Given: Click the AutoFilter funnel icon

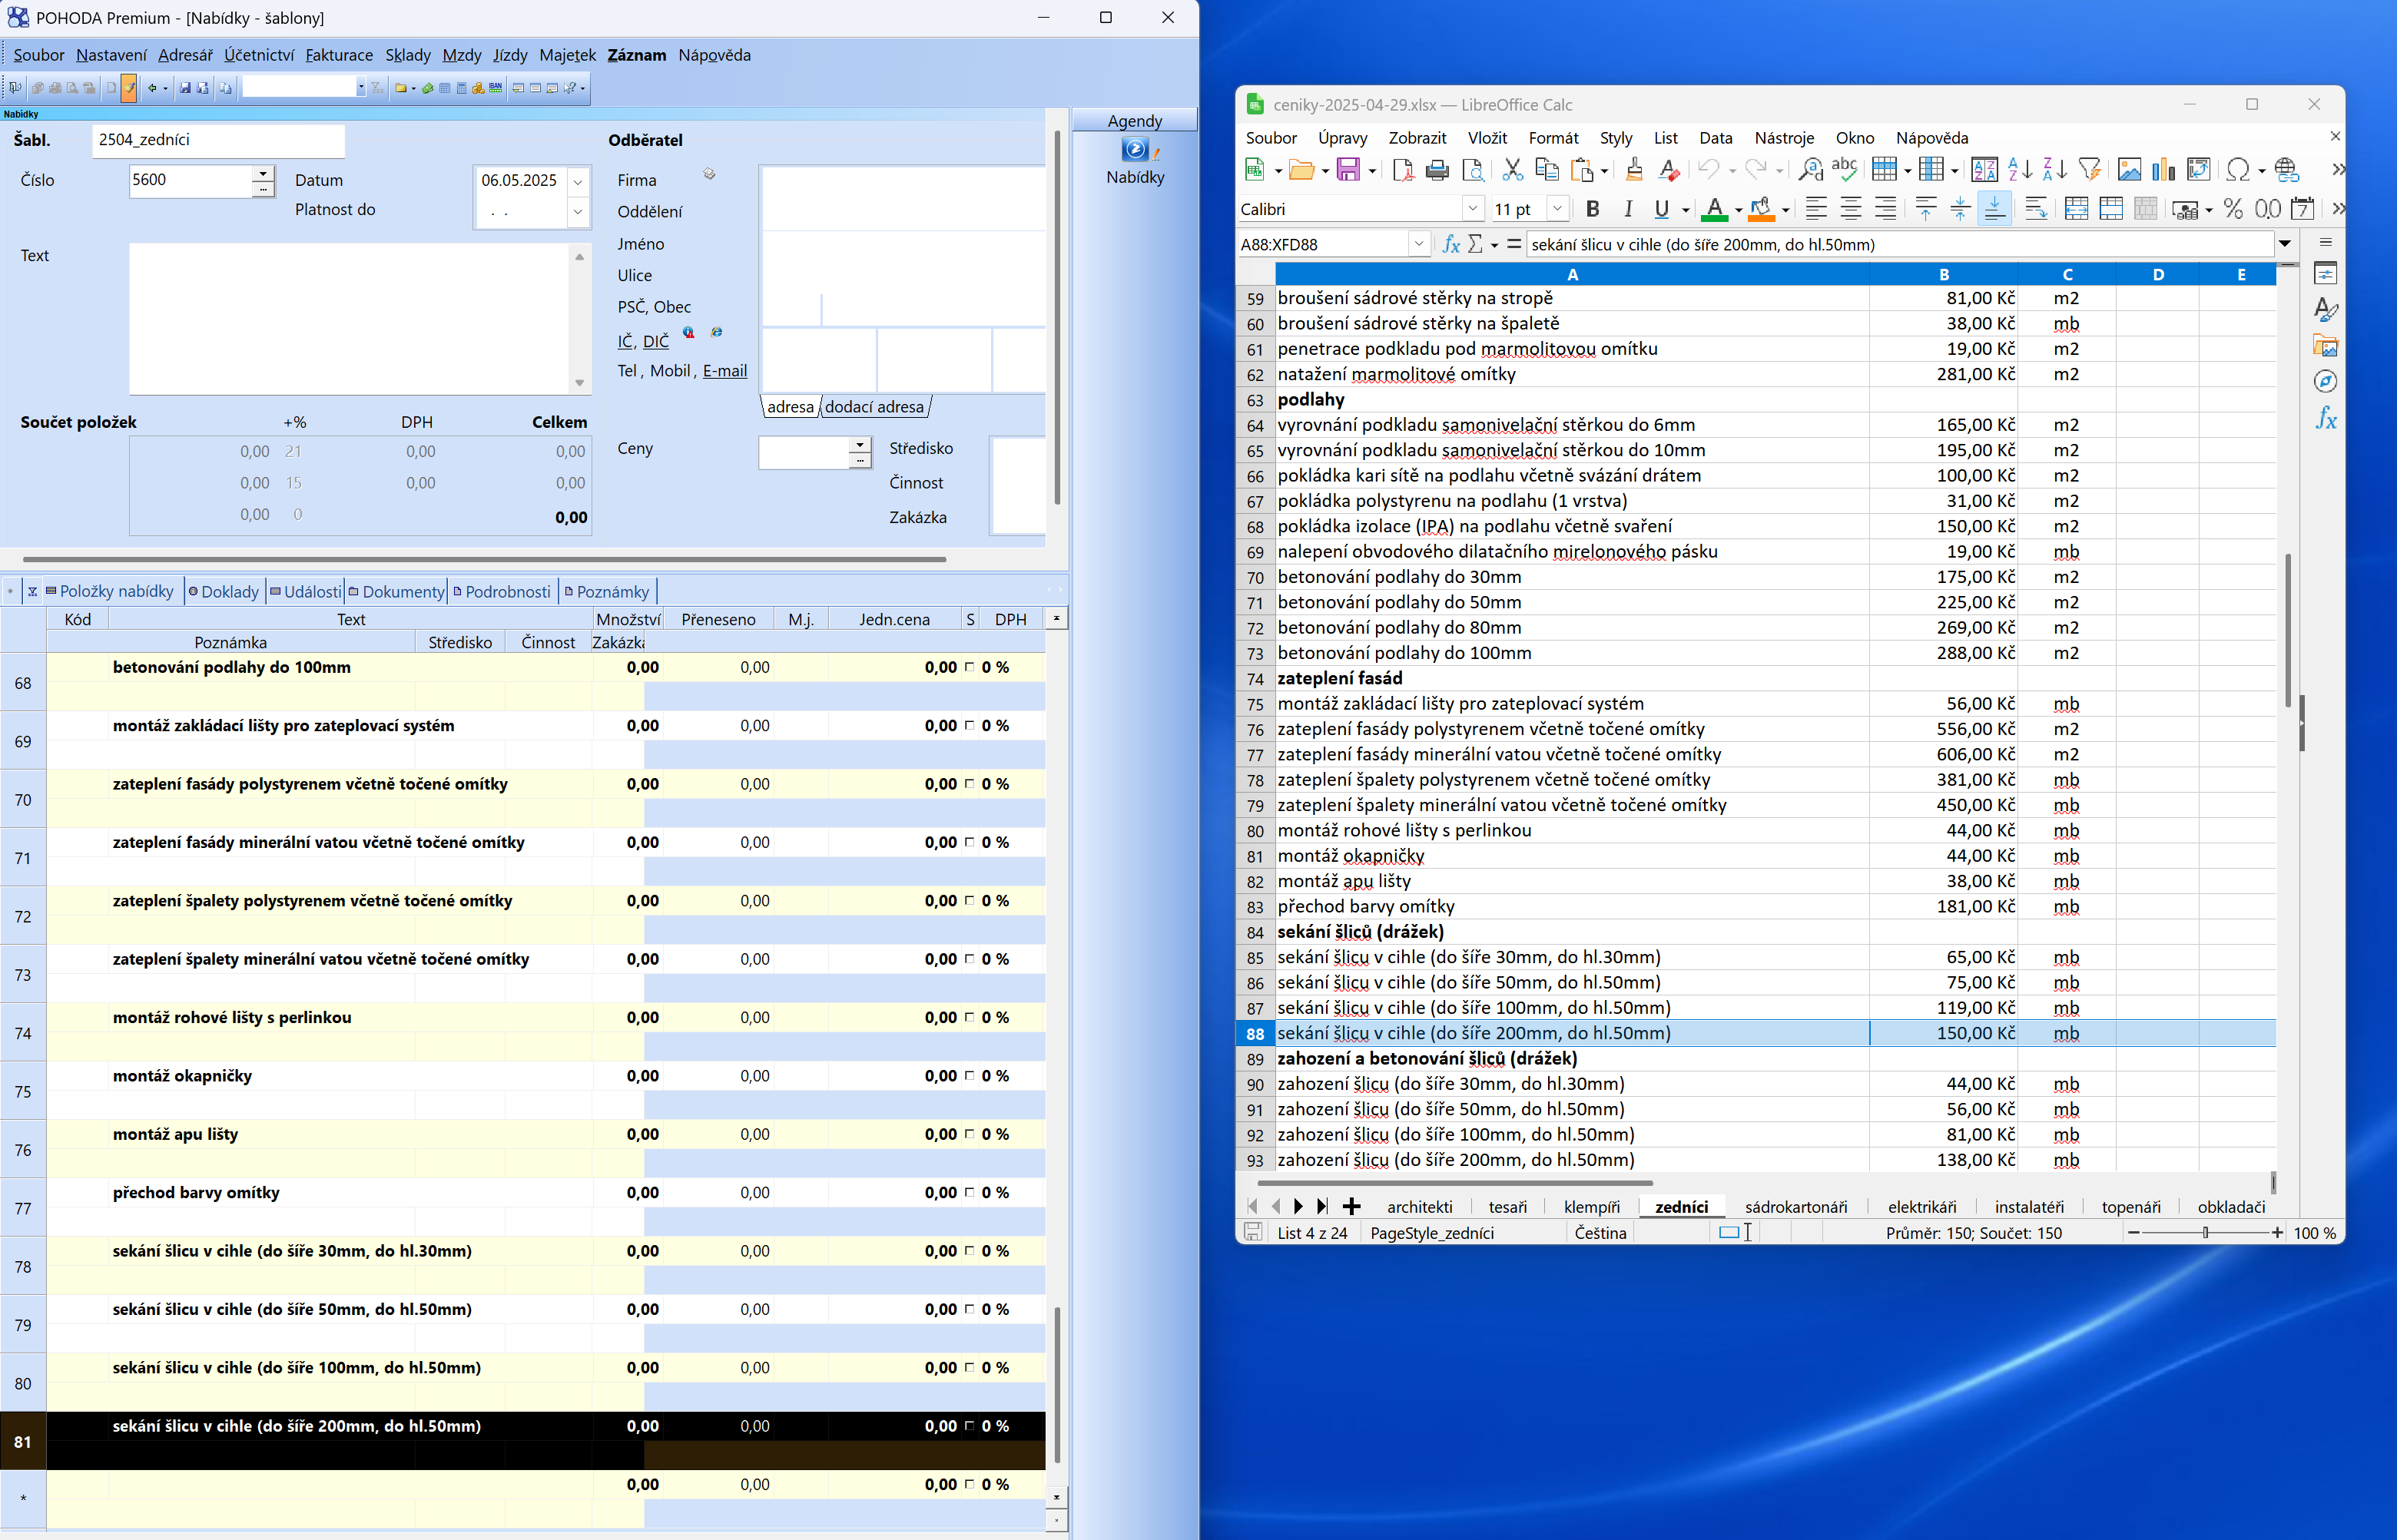Looking at the screenshot, I should [x=2090, y=170].
